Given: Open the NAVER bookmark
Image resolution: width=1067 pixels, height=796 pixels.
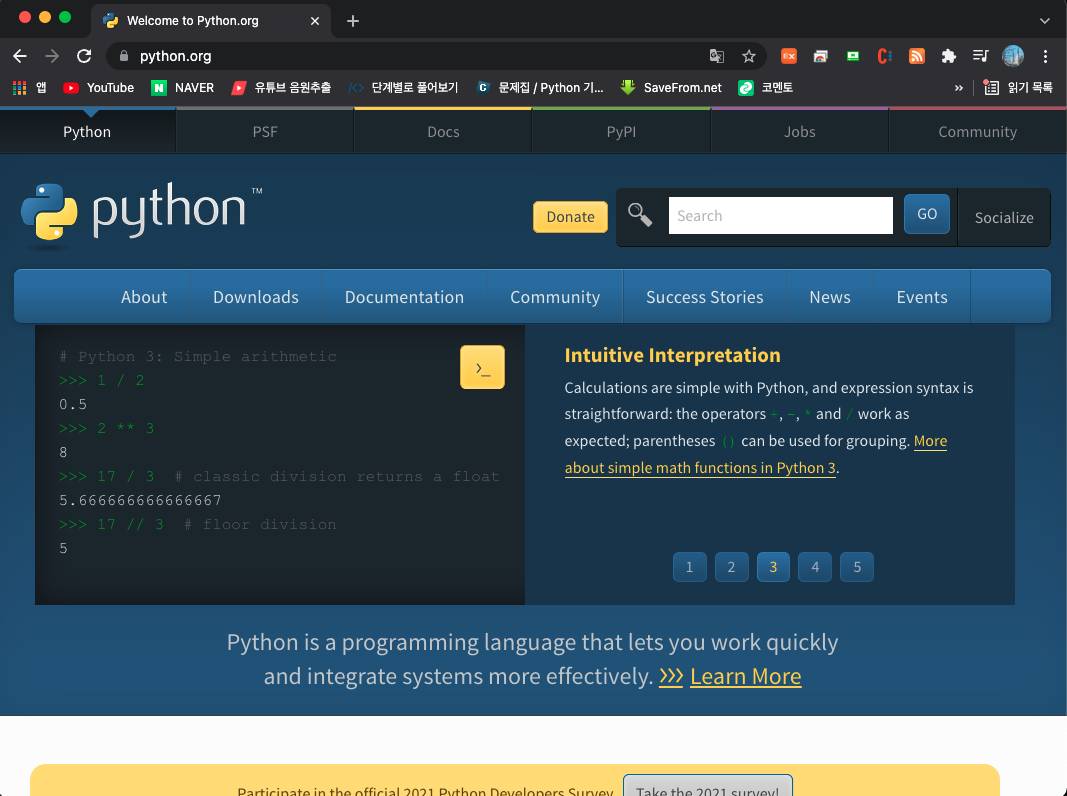Looking at the screenshot, I should coord(182,88).
